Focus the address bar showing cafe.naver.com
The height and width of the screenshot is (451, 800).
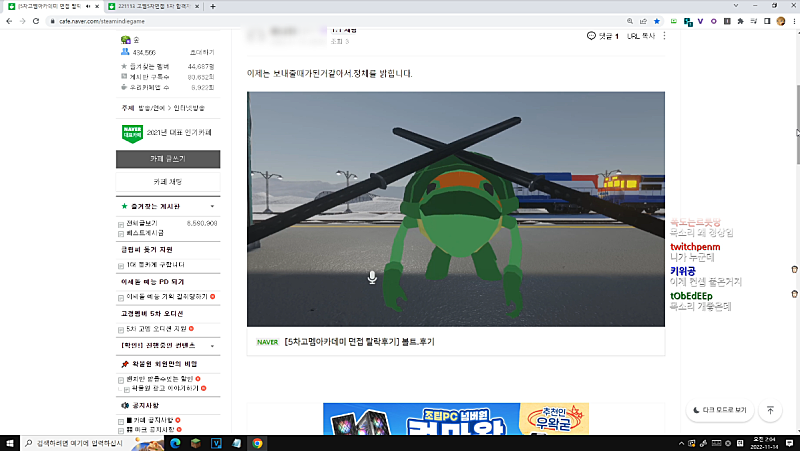(x=337, y=21)
